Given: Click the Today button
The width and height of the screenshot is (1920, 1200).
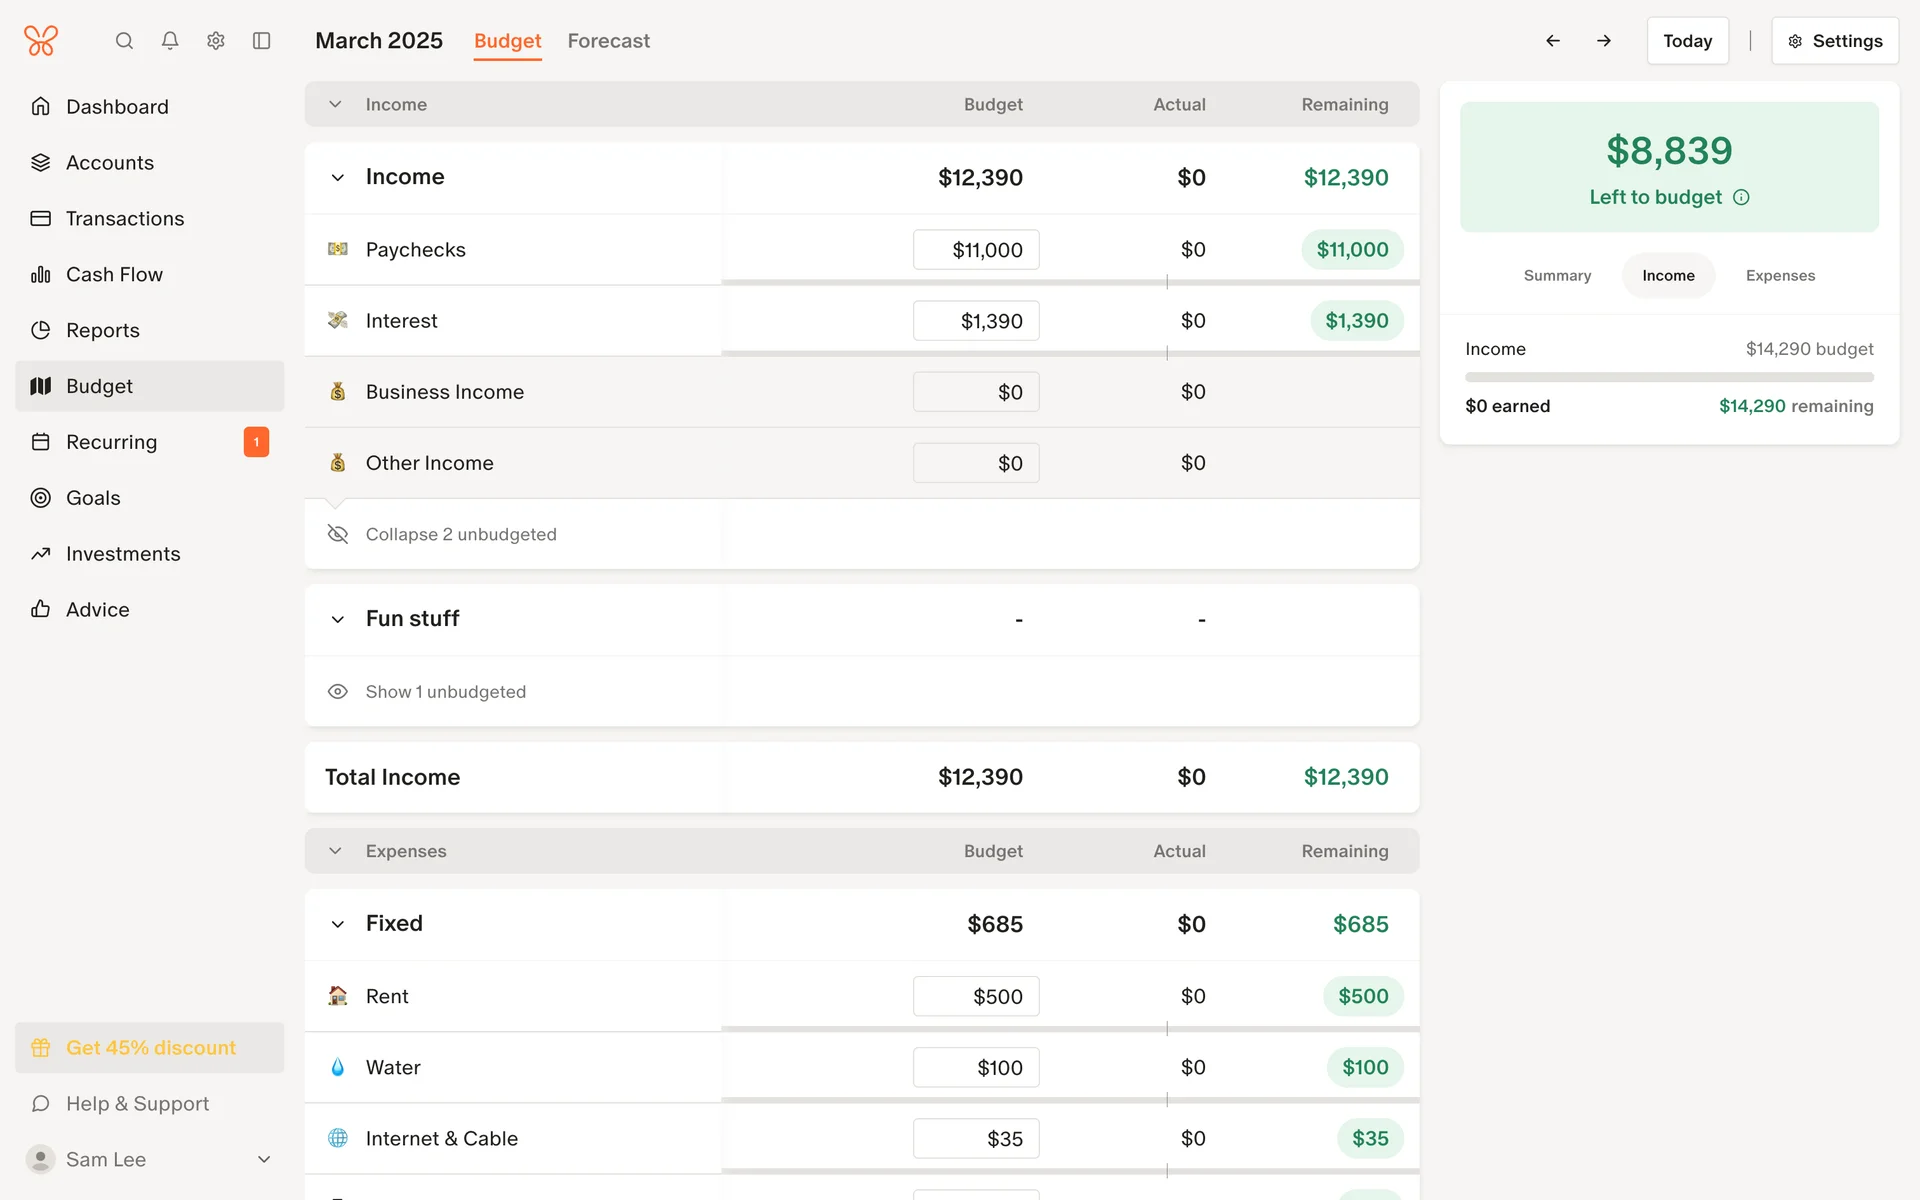Looking at the screenshot, I should (1687, 41).
